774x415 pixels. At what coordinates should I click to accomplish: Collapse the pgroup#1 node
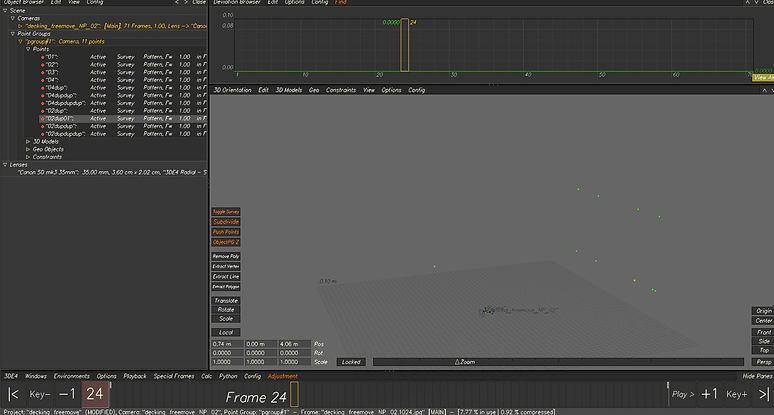pos(20,42)
